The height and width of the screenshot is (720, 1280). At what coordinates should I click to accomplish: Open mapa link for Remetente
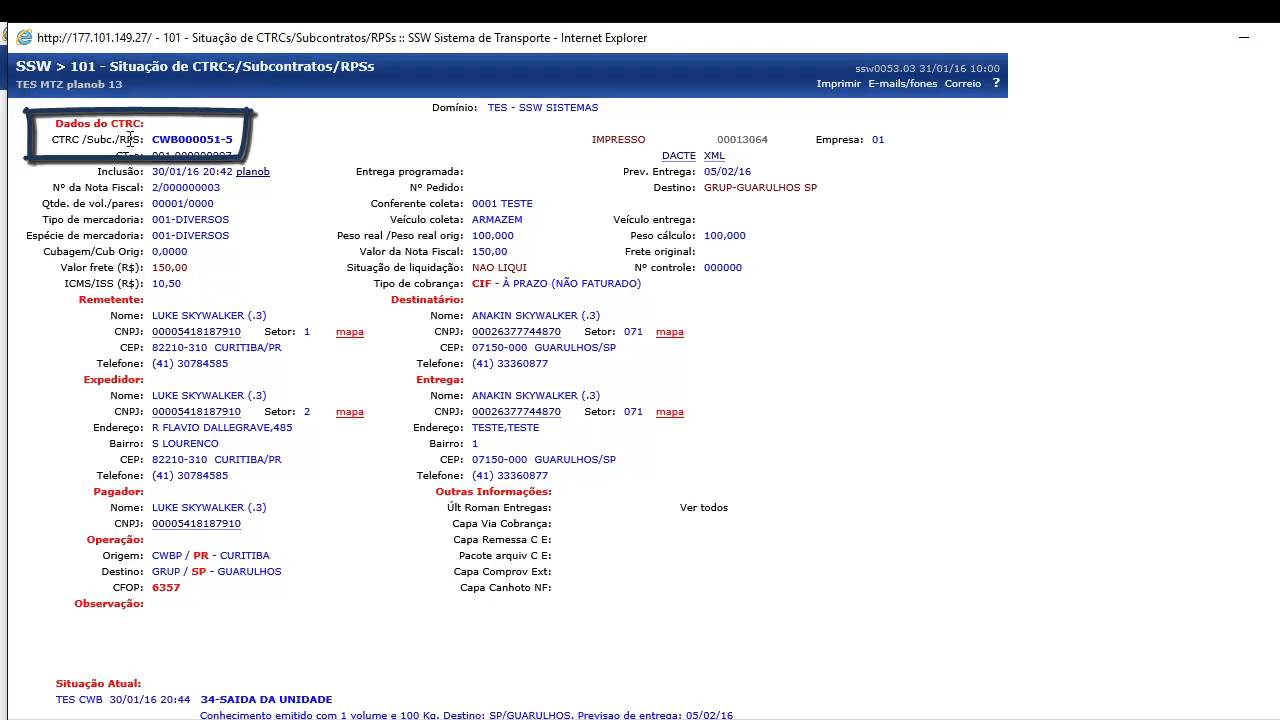(350, 332)
